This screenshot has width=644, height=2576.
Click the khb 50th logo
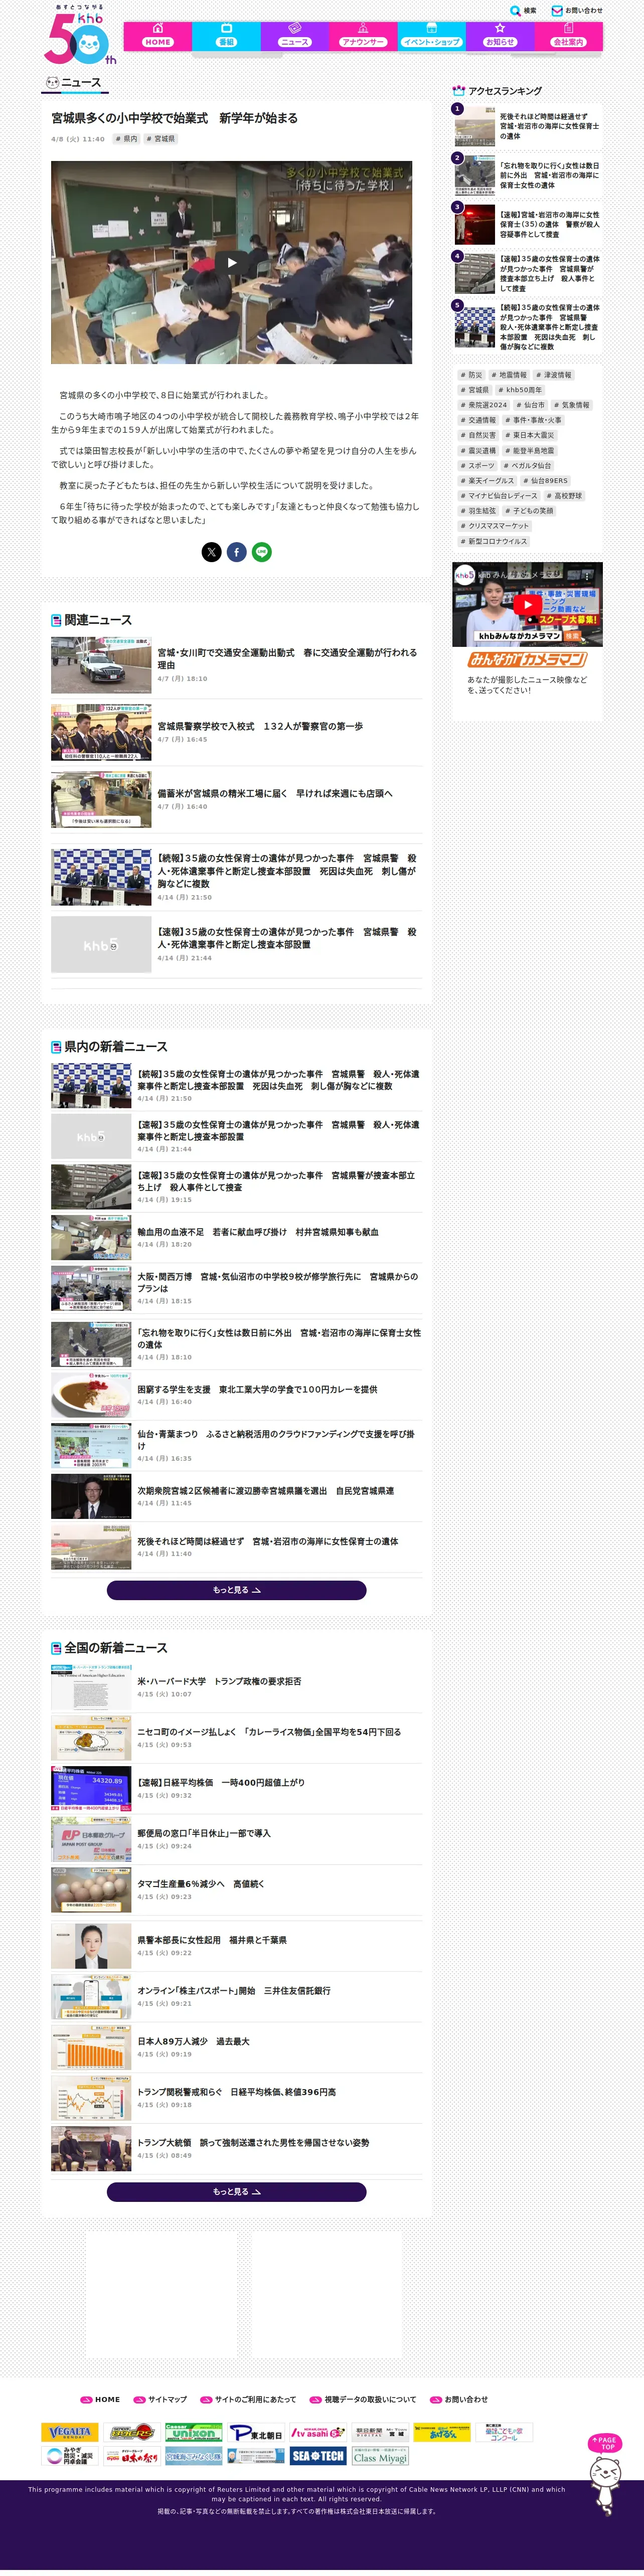click(x=80, y=35)
